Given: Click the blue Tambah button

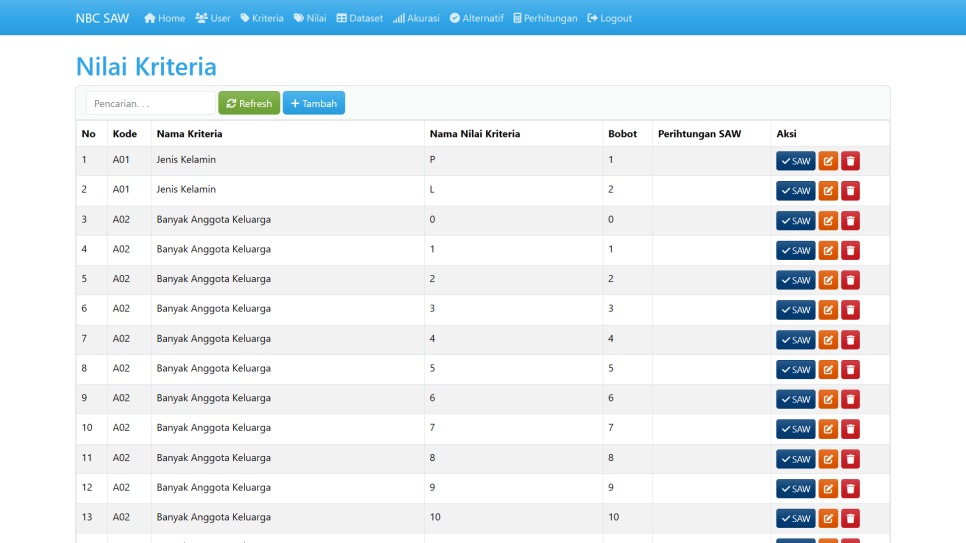Looking at the screenshot, I should point(314,103).
